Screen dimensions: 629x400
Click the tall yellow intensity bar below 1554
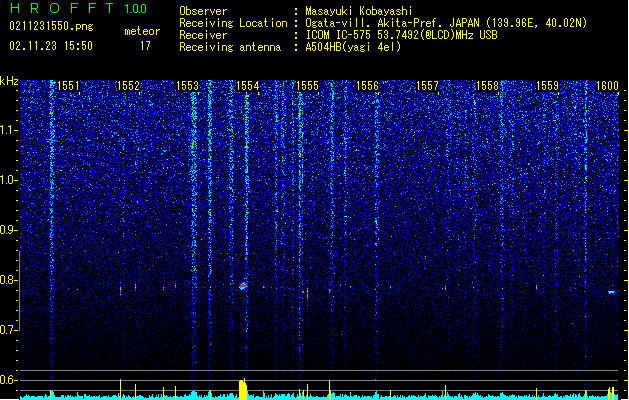243,389
